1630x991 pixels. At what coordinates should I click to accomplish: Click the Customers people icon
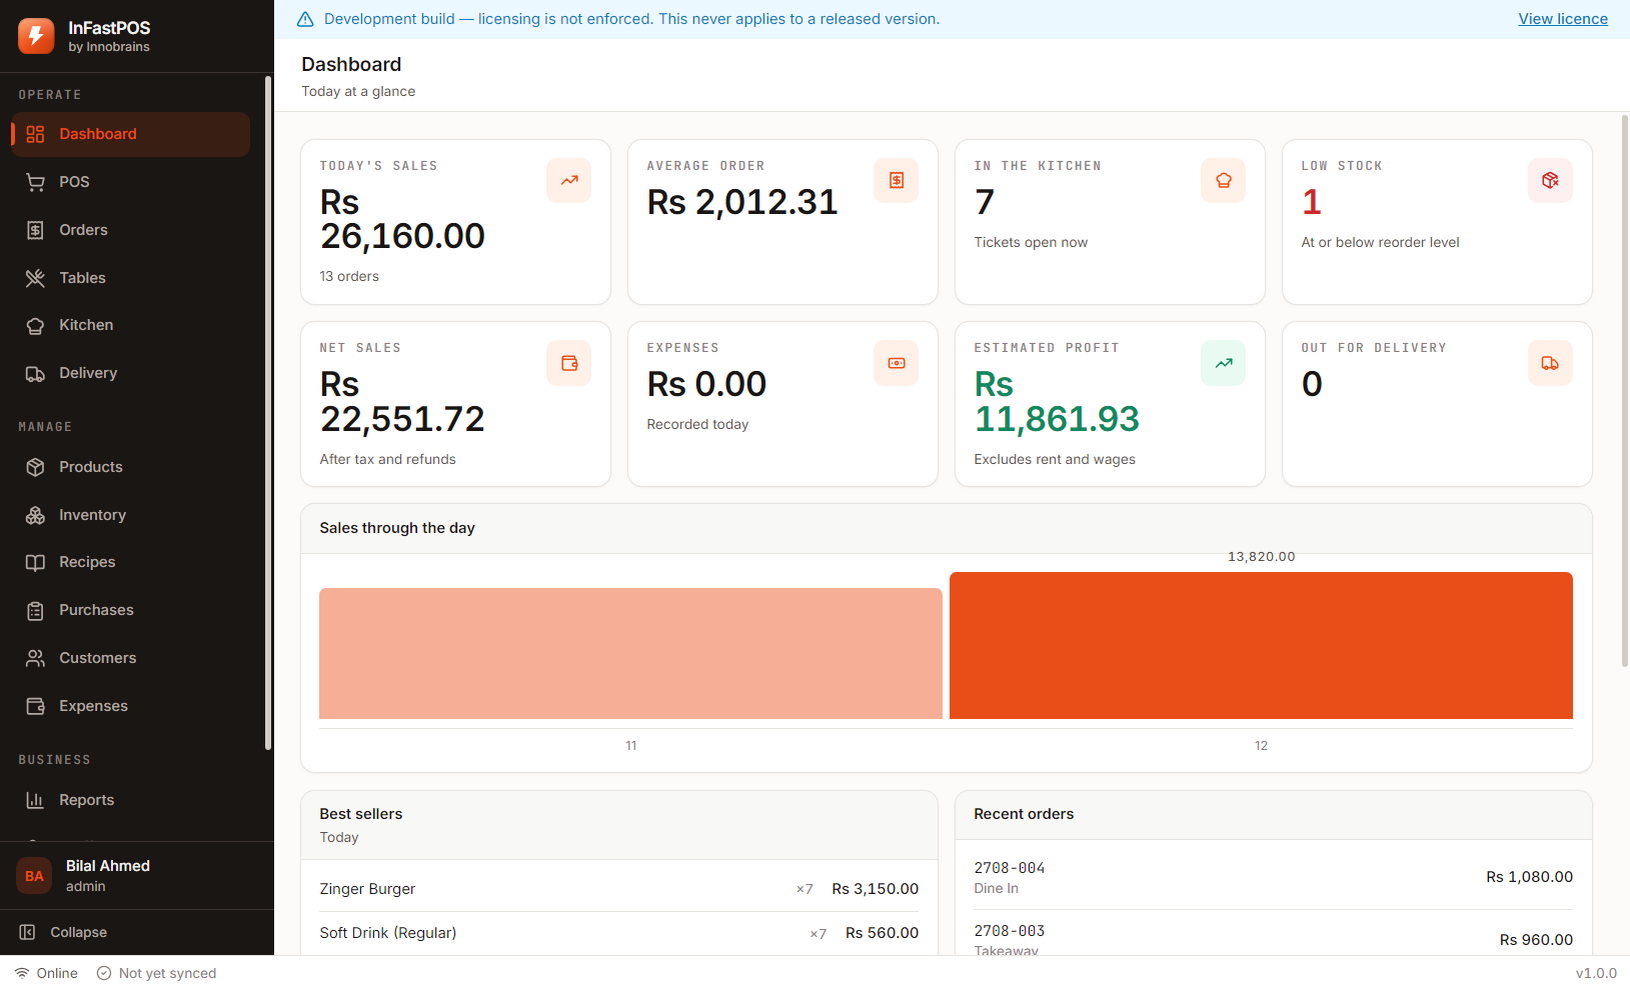click(x=35, y=658)
